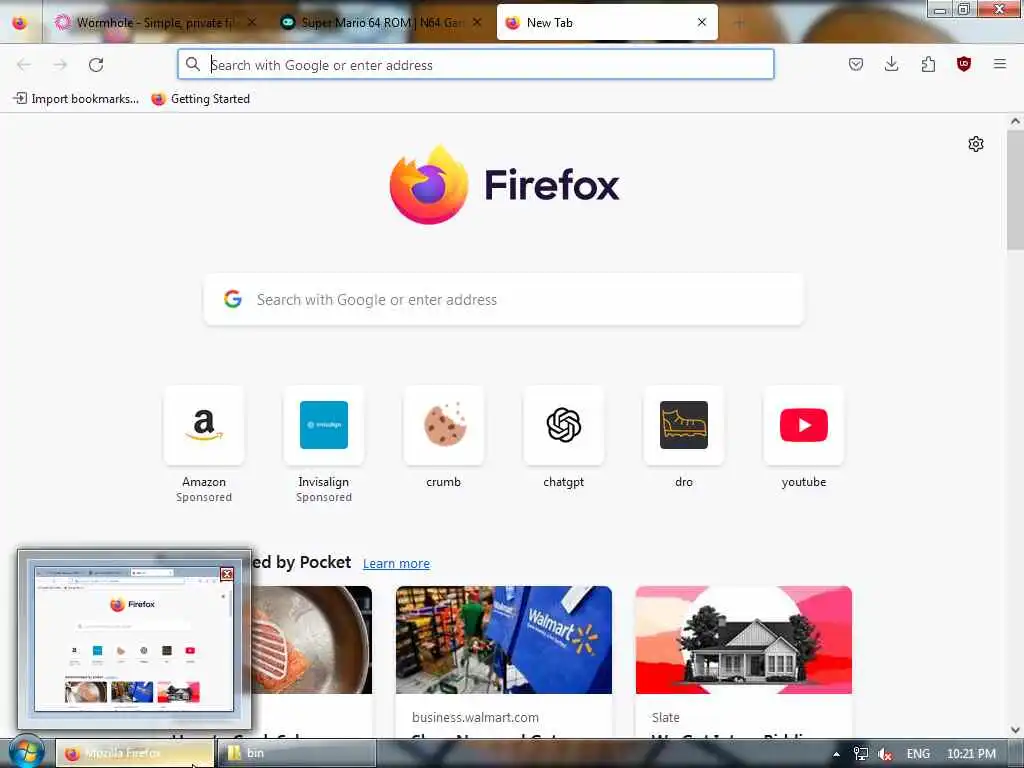Click the Slate source label
Image resolution: width=1024 pixels, height=768 pixels.
665,717
